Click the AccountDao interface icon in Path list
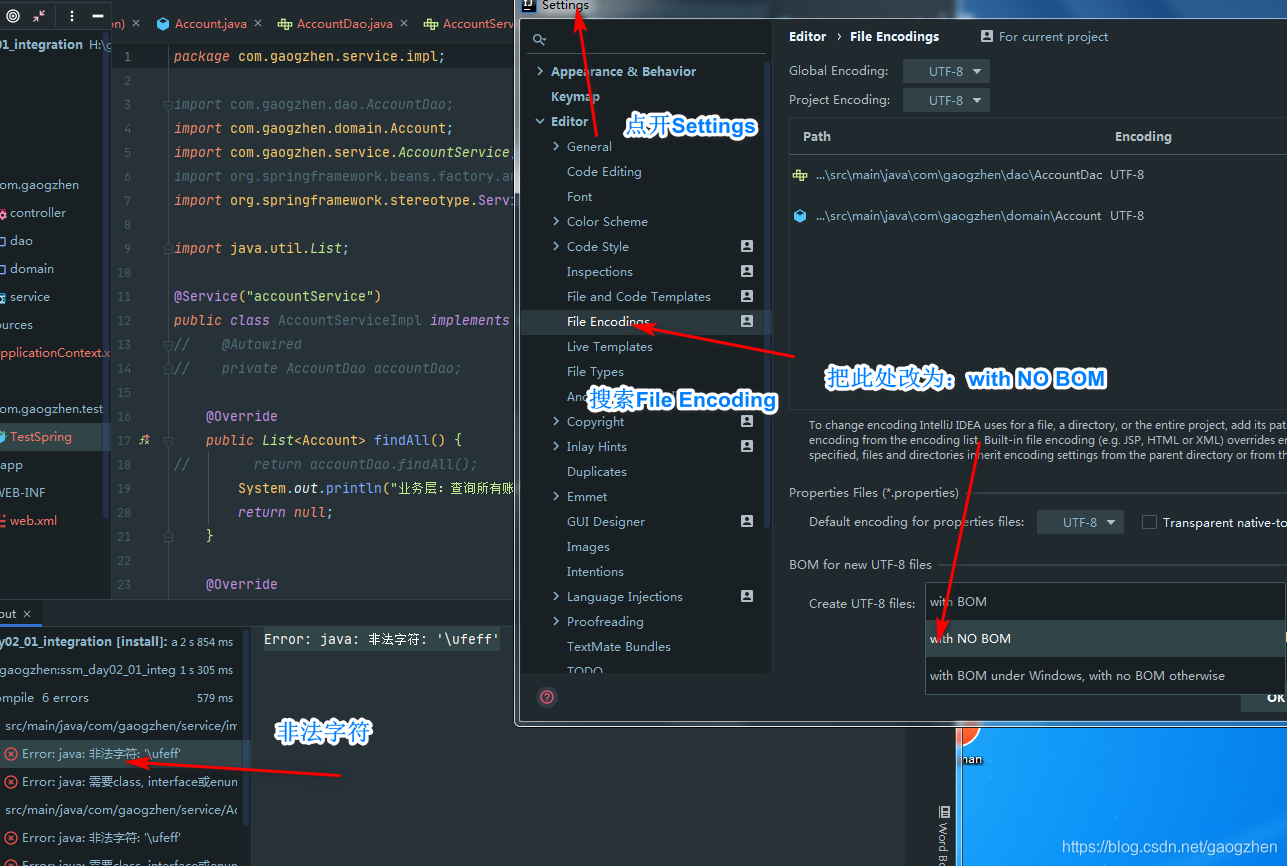The image size is (1287, 866). point(799,174)
